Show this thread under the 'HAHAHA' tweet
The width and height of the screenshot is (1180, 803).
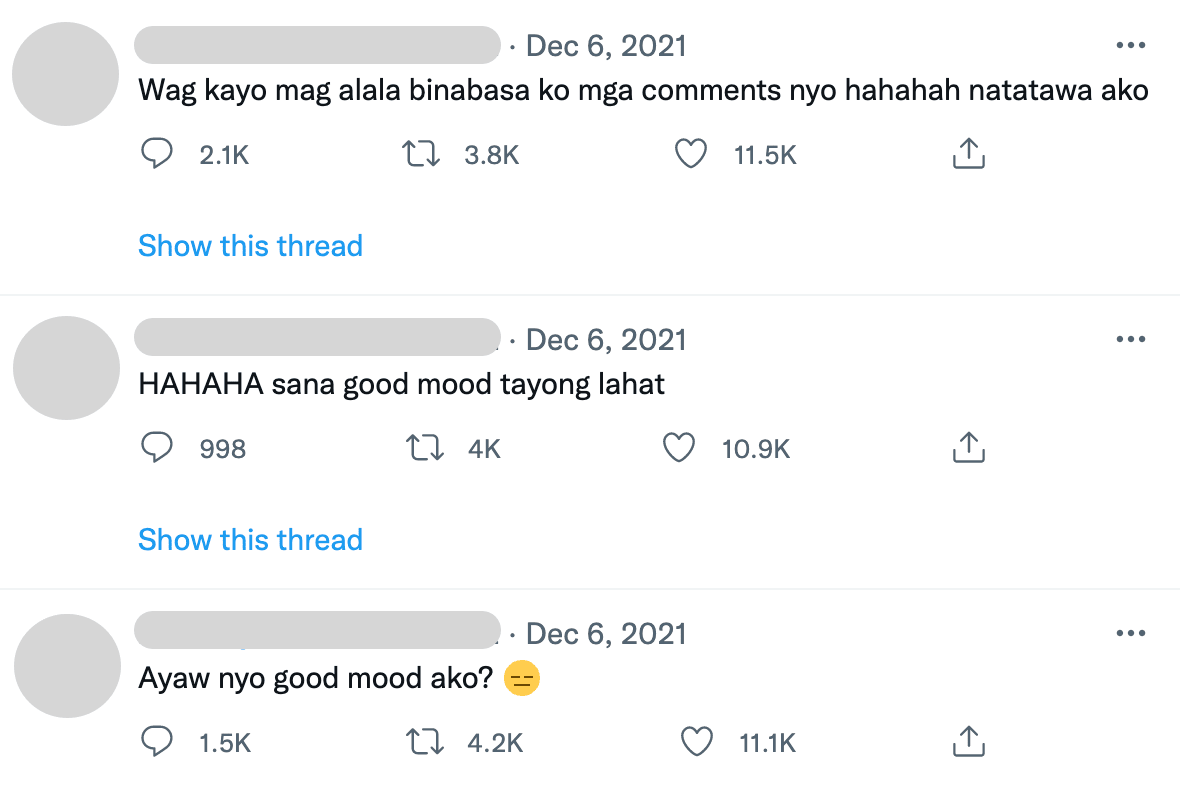pos(250,540)
